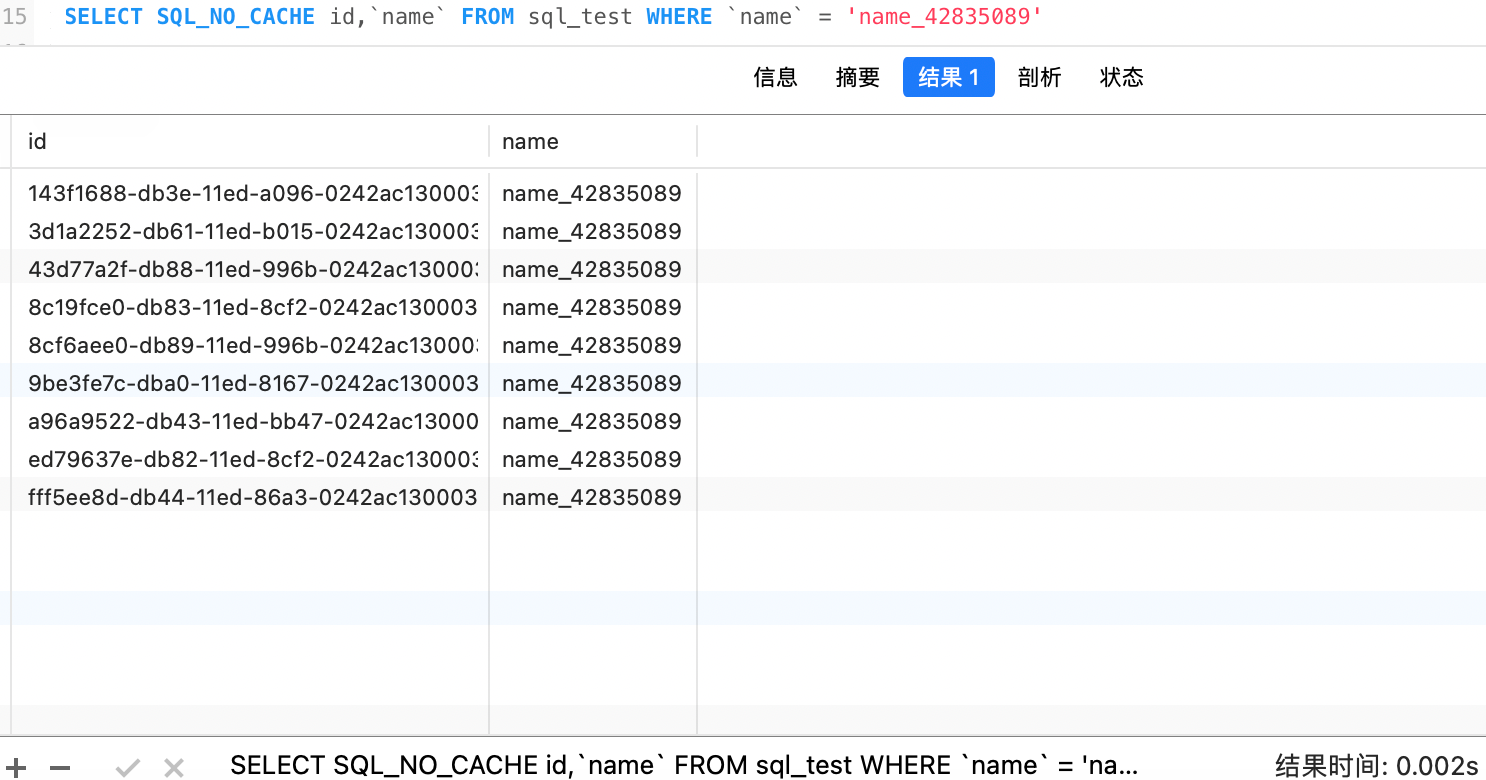This screenshot has width=1486, height=780.
Task: Click the name column header
Action: click(530, 141)
